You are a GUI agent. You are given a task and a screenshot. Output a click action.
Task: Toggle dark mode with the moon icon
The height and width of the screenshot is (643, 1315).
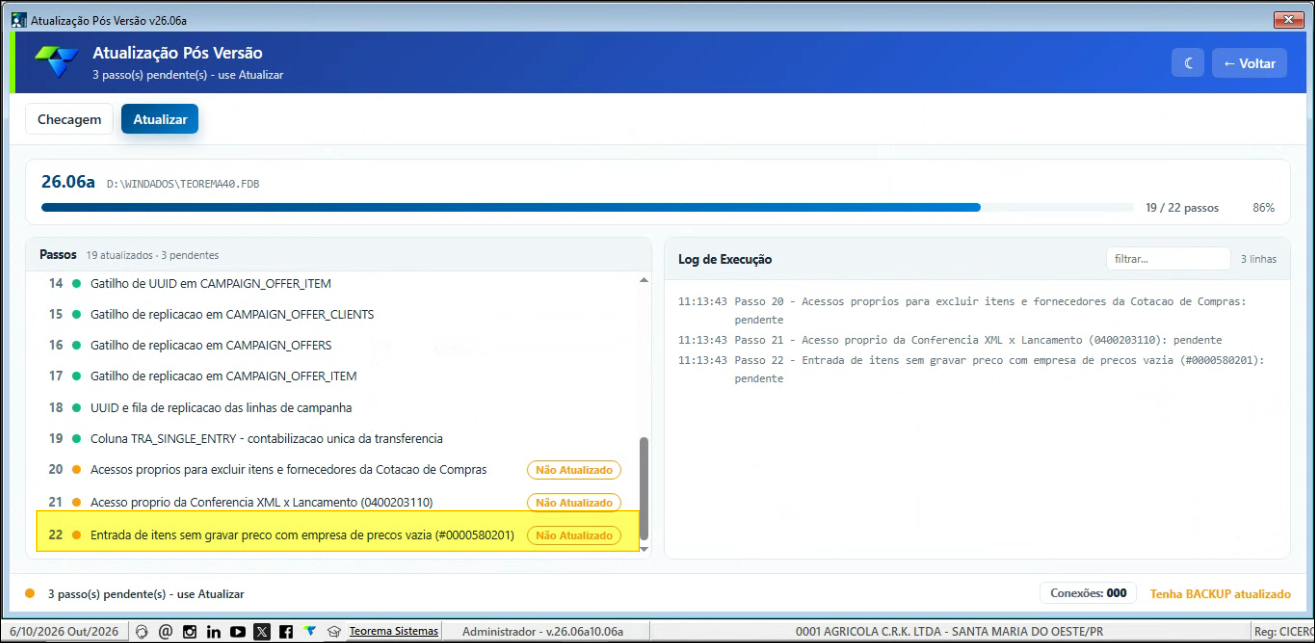pos(1188,63)
